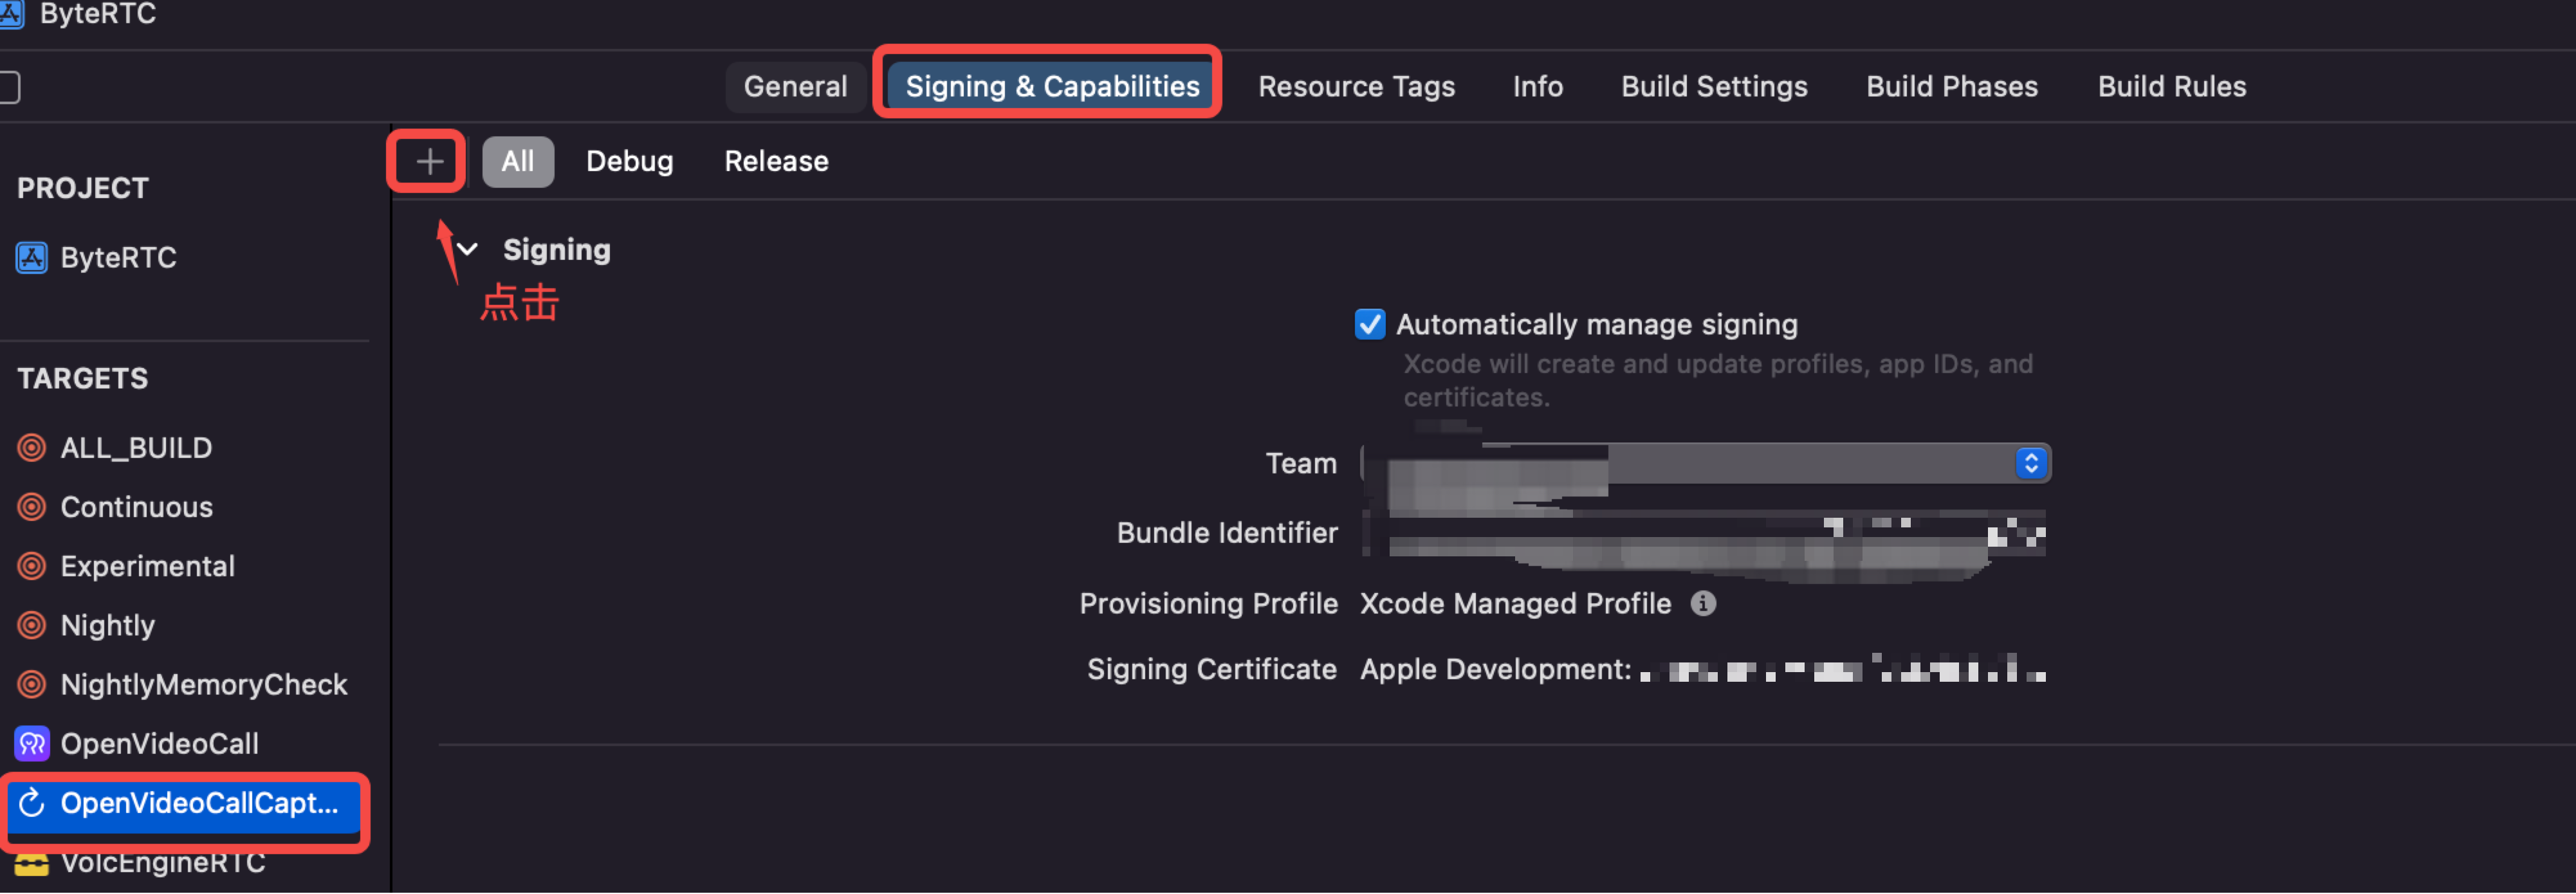Switch to the Build Settings tab

[x=1713, y=87]
